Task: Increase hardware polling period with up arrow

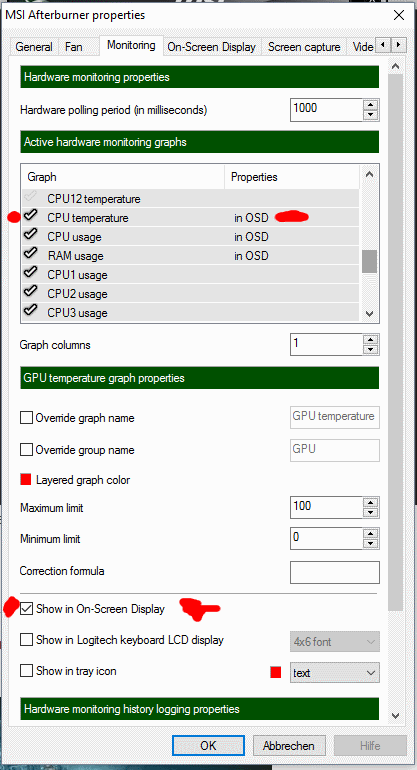Action: 372,105
